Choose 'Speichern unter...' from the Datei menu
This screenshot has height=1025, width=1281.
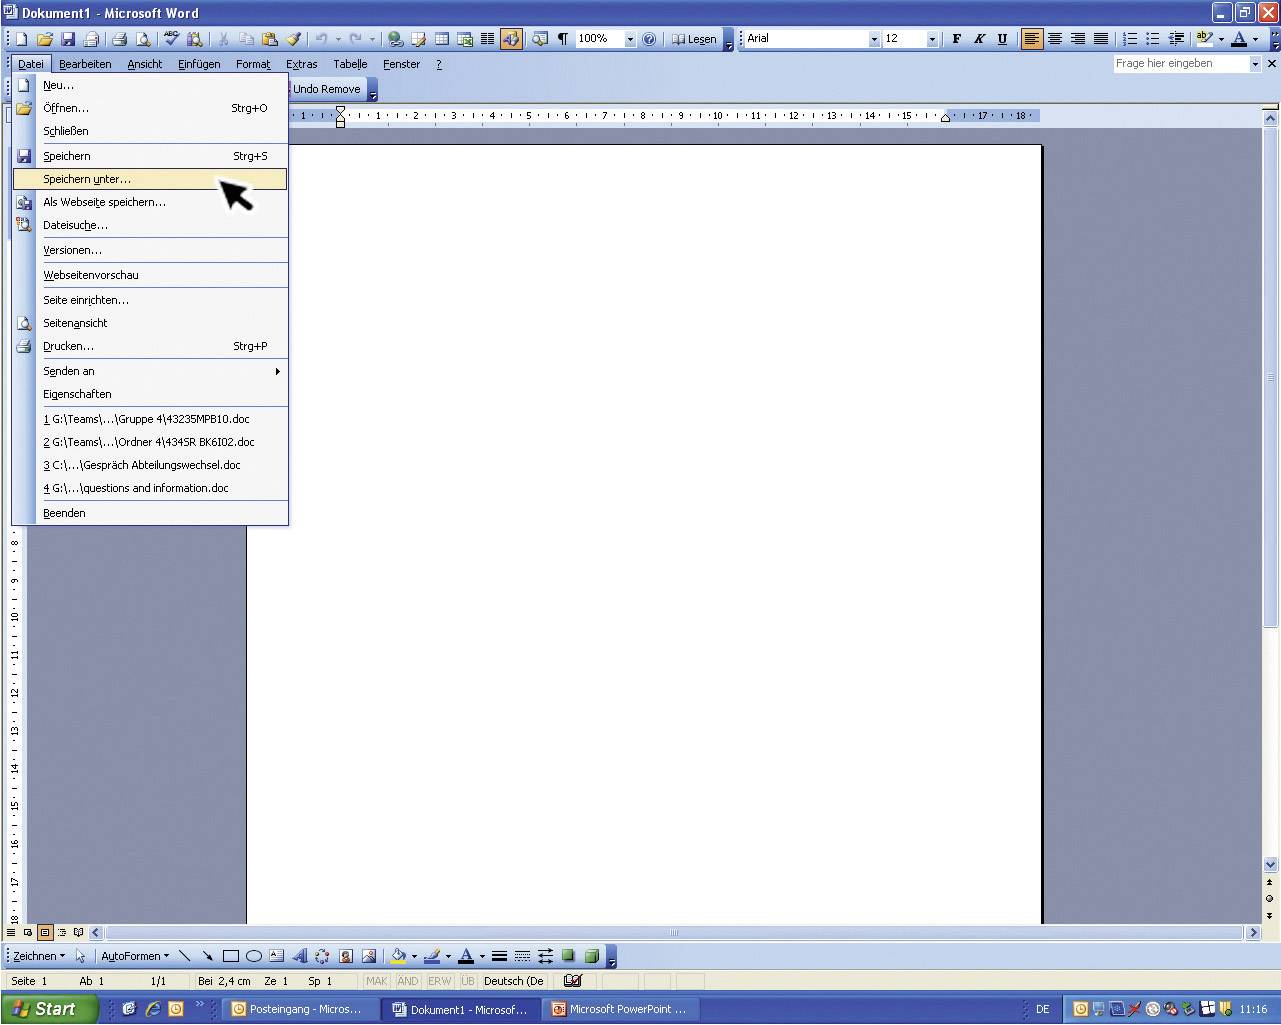point(87,179)
